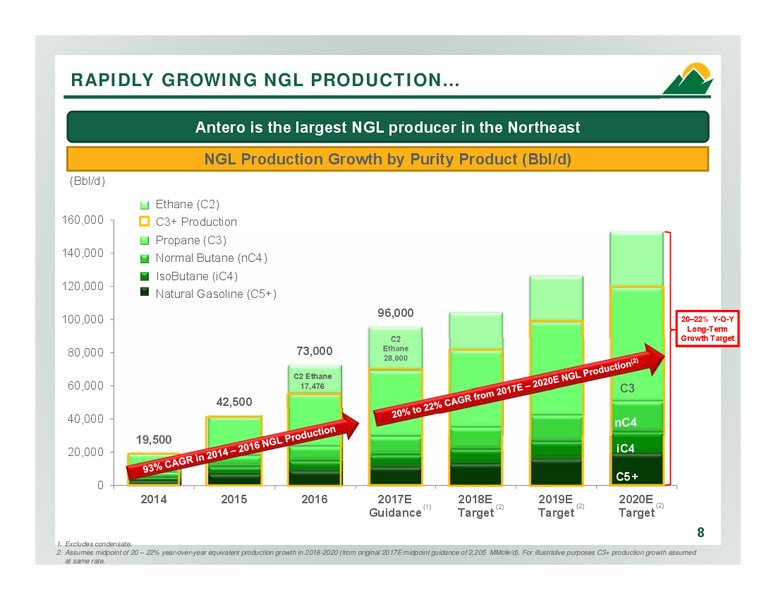Viewport: 776px width, 600px height.
Task: Click the '2016' x-axis label
Action: click(314, 500)
